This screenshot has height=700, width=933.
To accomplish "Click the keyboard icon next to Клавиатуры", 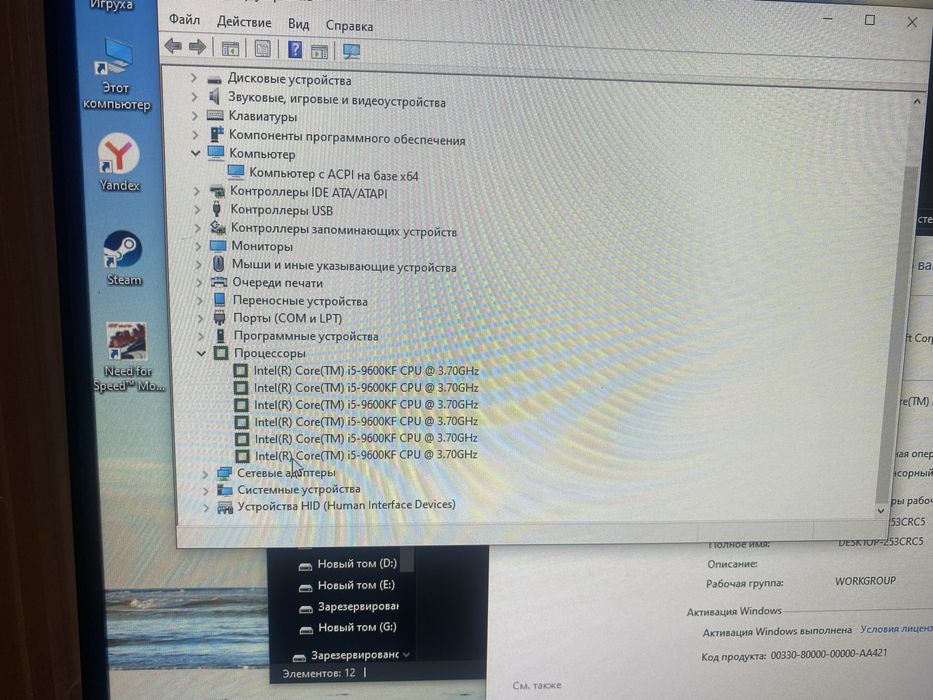I will pos(215,115).
